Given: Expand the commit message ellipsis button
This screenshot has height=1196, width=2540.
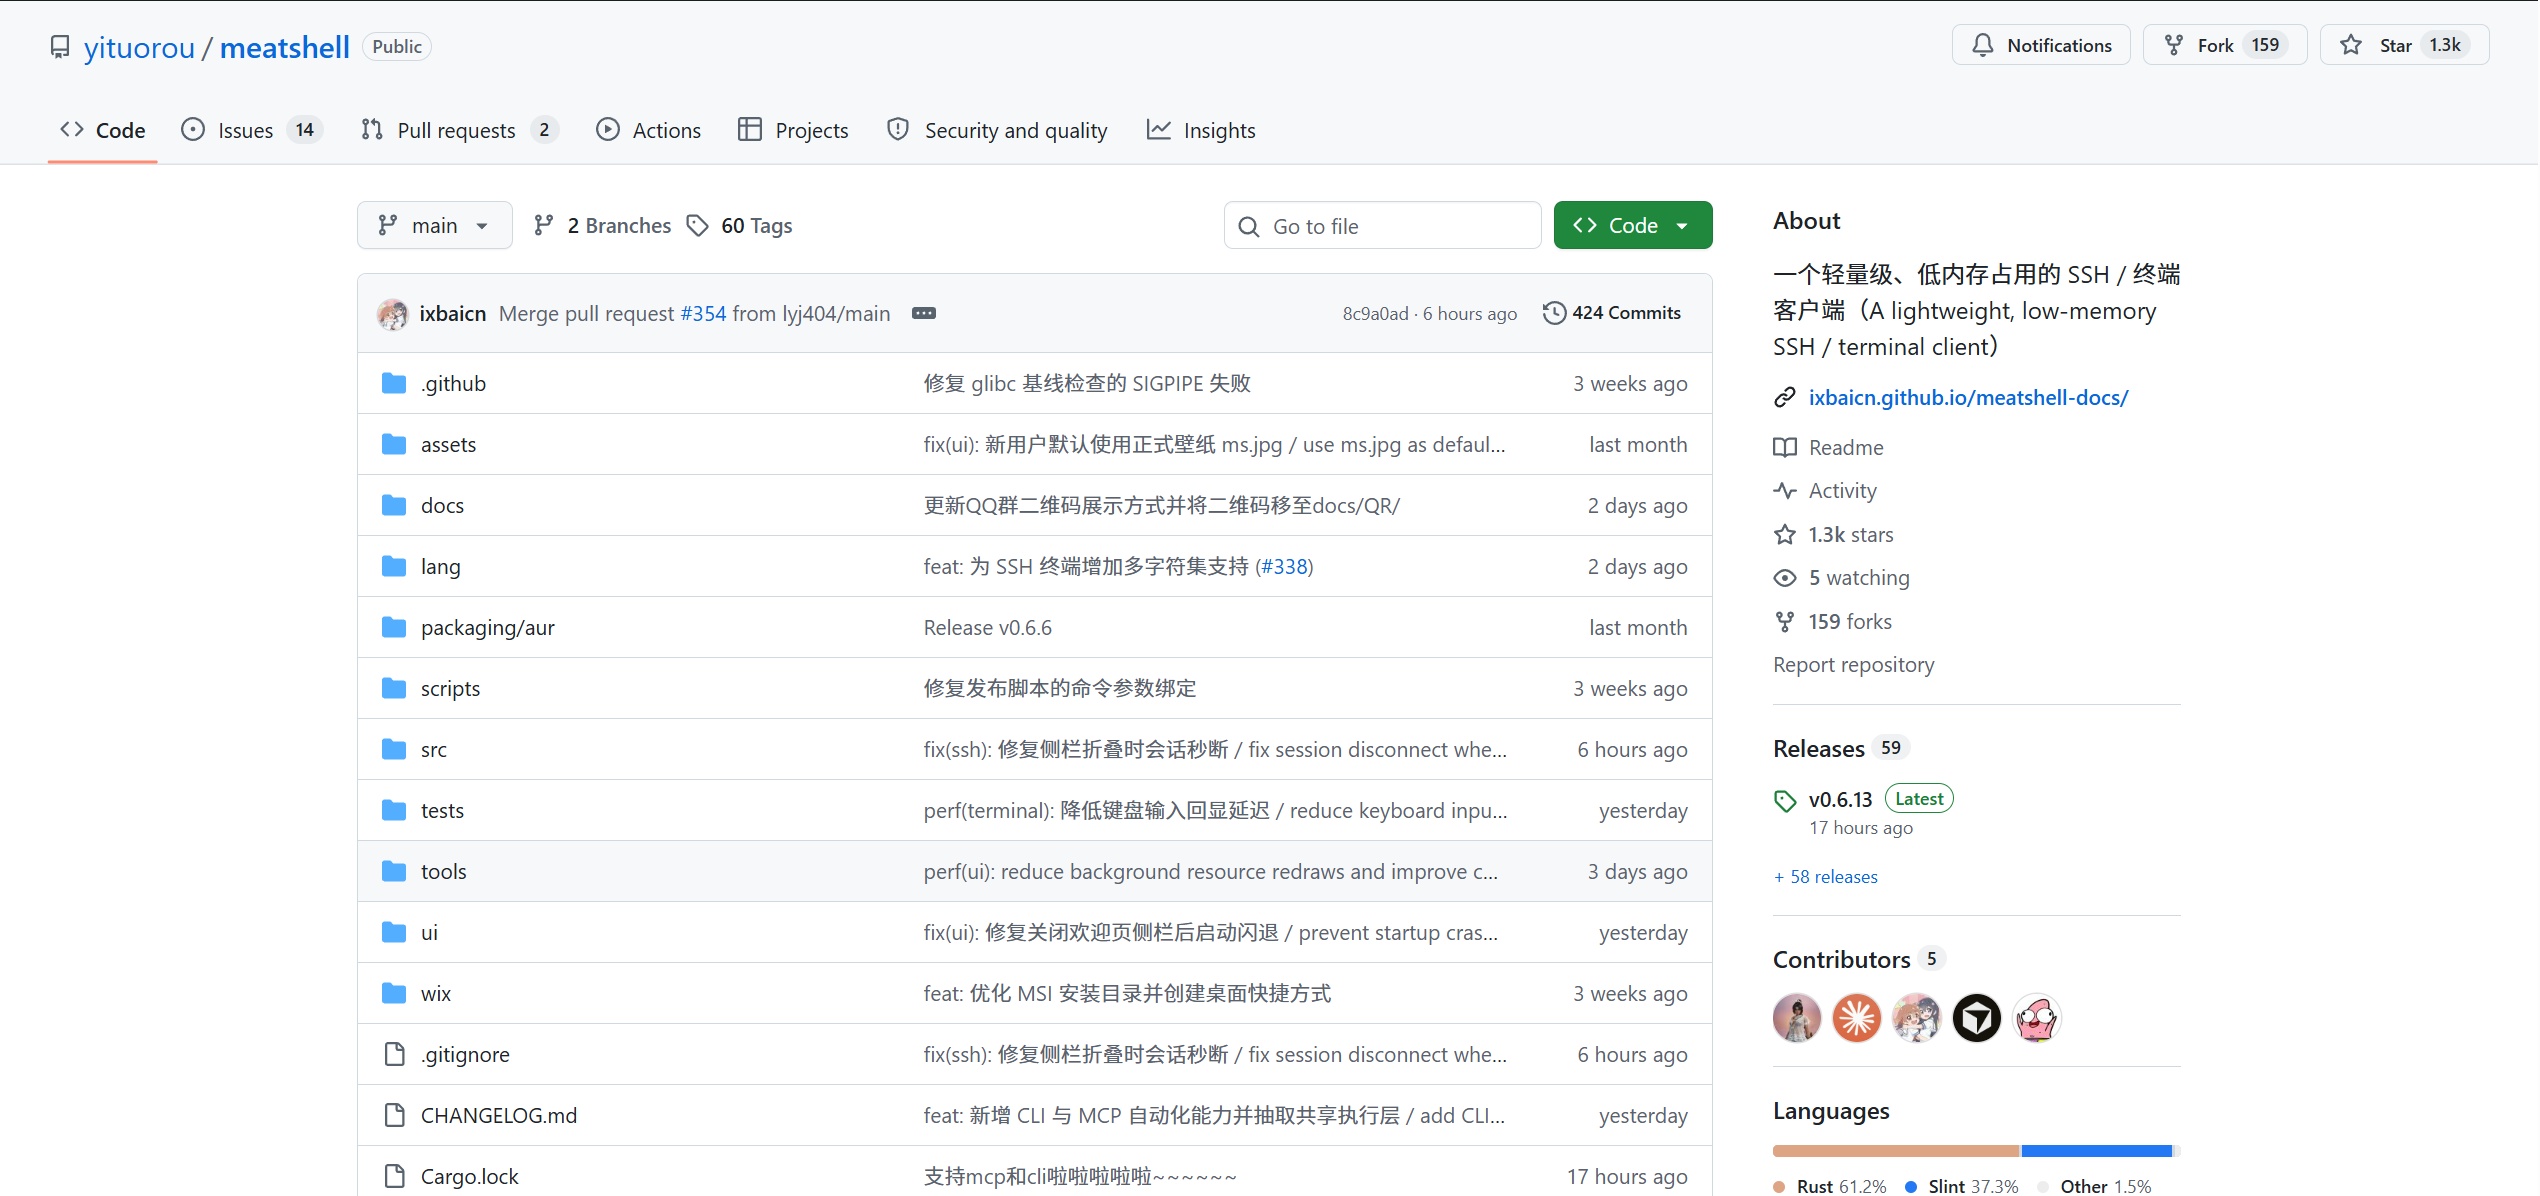Looking at the screenshot, I should coord(924,313).
